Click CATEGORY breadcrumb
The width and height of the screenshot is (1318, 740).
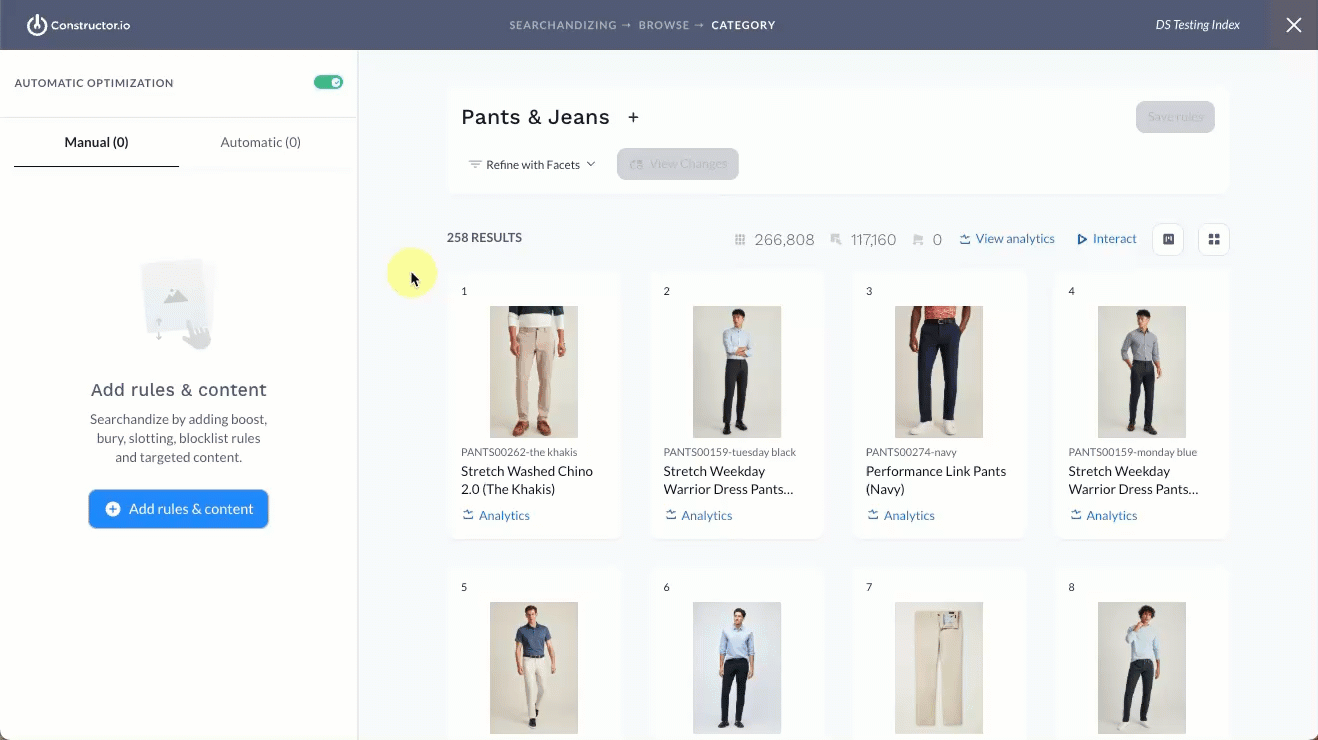(743, 25)
